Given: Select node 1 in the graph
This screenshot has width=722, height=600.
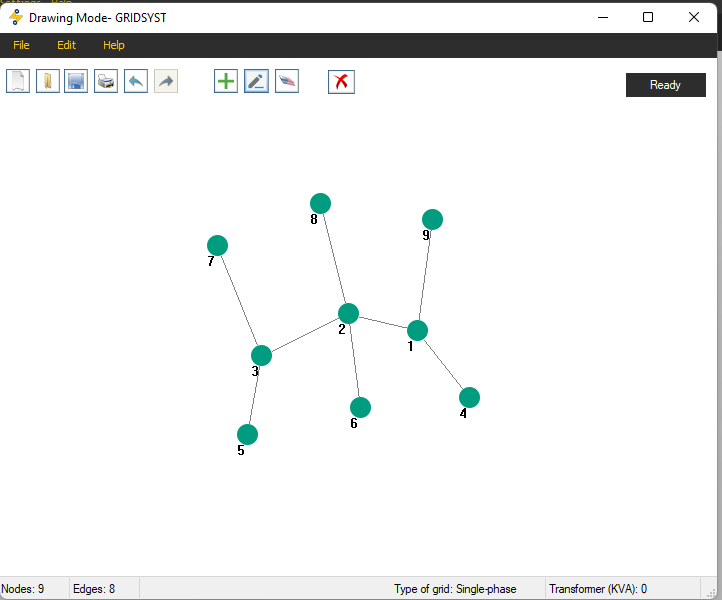Looking at the screenshot, I should point(418,330).
